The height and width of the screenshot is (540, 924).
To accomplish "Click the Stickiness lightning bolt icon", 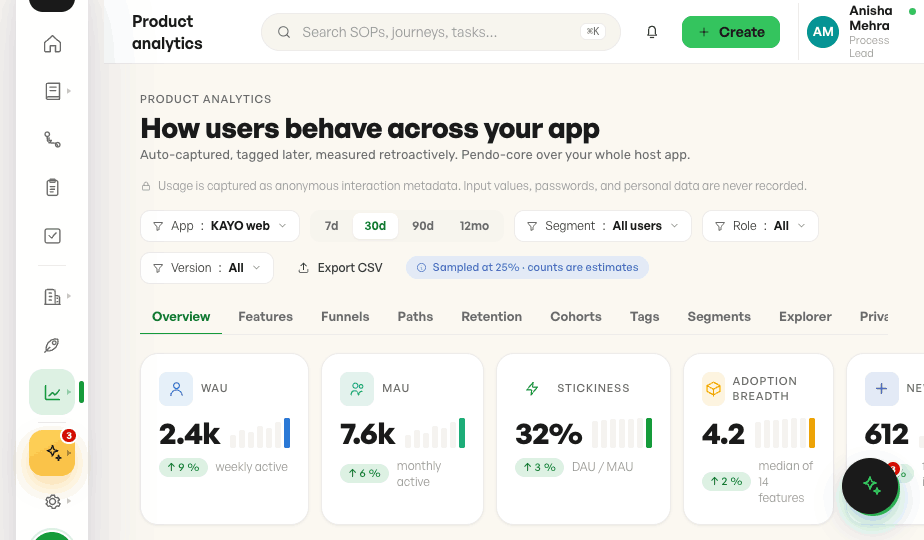I will click(x=532, y=388).
